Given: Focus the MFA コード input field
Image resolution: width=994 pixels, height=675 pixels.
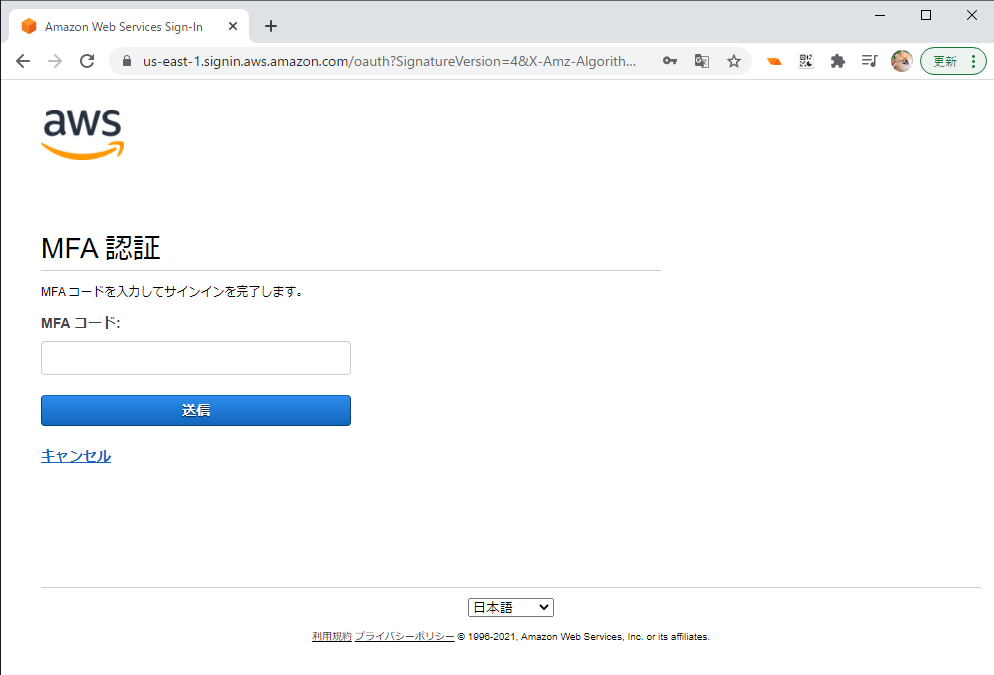Looking at the screenshot, I should point(196,357).
